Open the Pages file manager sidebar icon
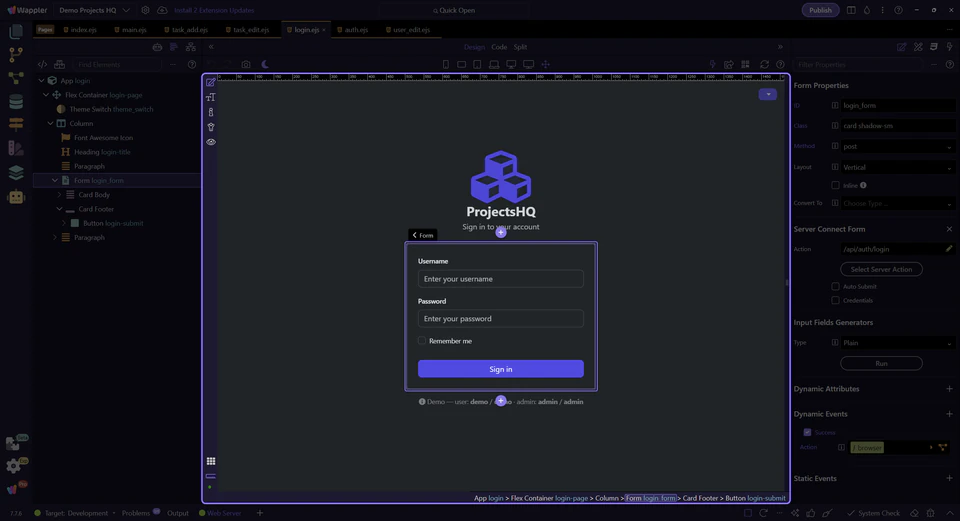960x521 pixels. click(16, 31)
